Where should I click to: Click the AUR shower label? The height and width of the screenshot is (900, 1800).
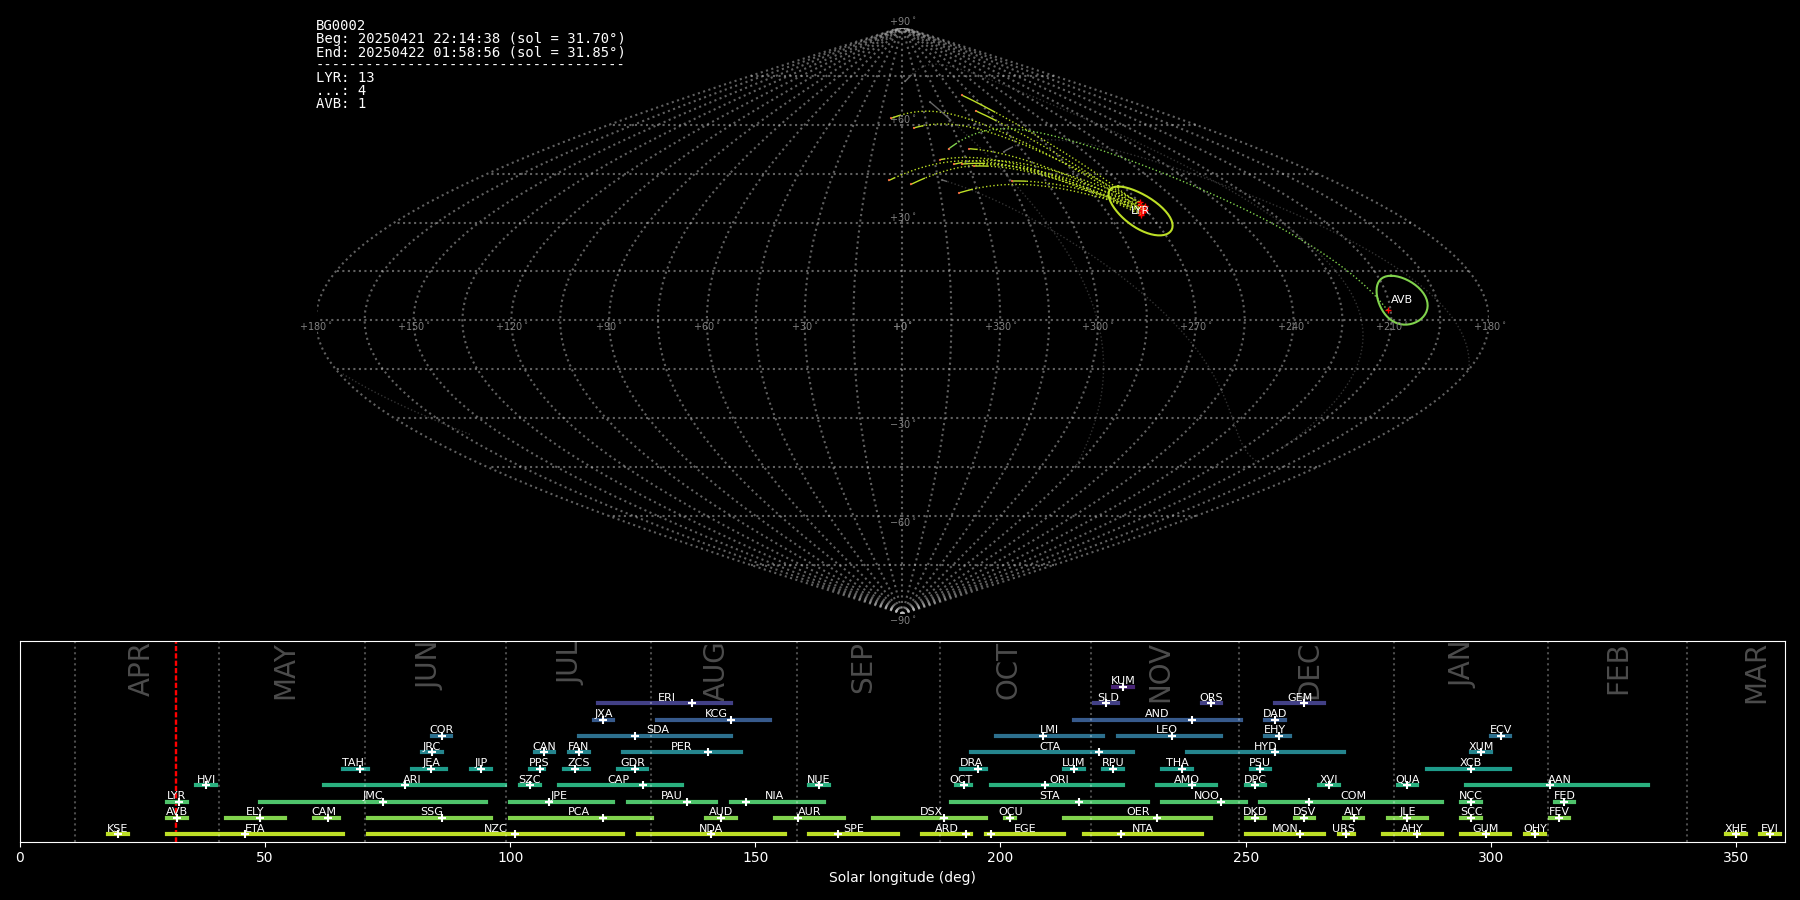point(809,812)
